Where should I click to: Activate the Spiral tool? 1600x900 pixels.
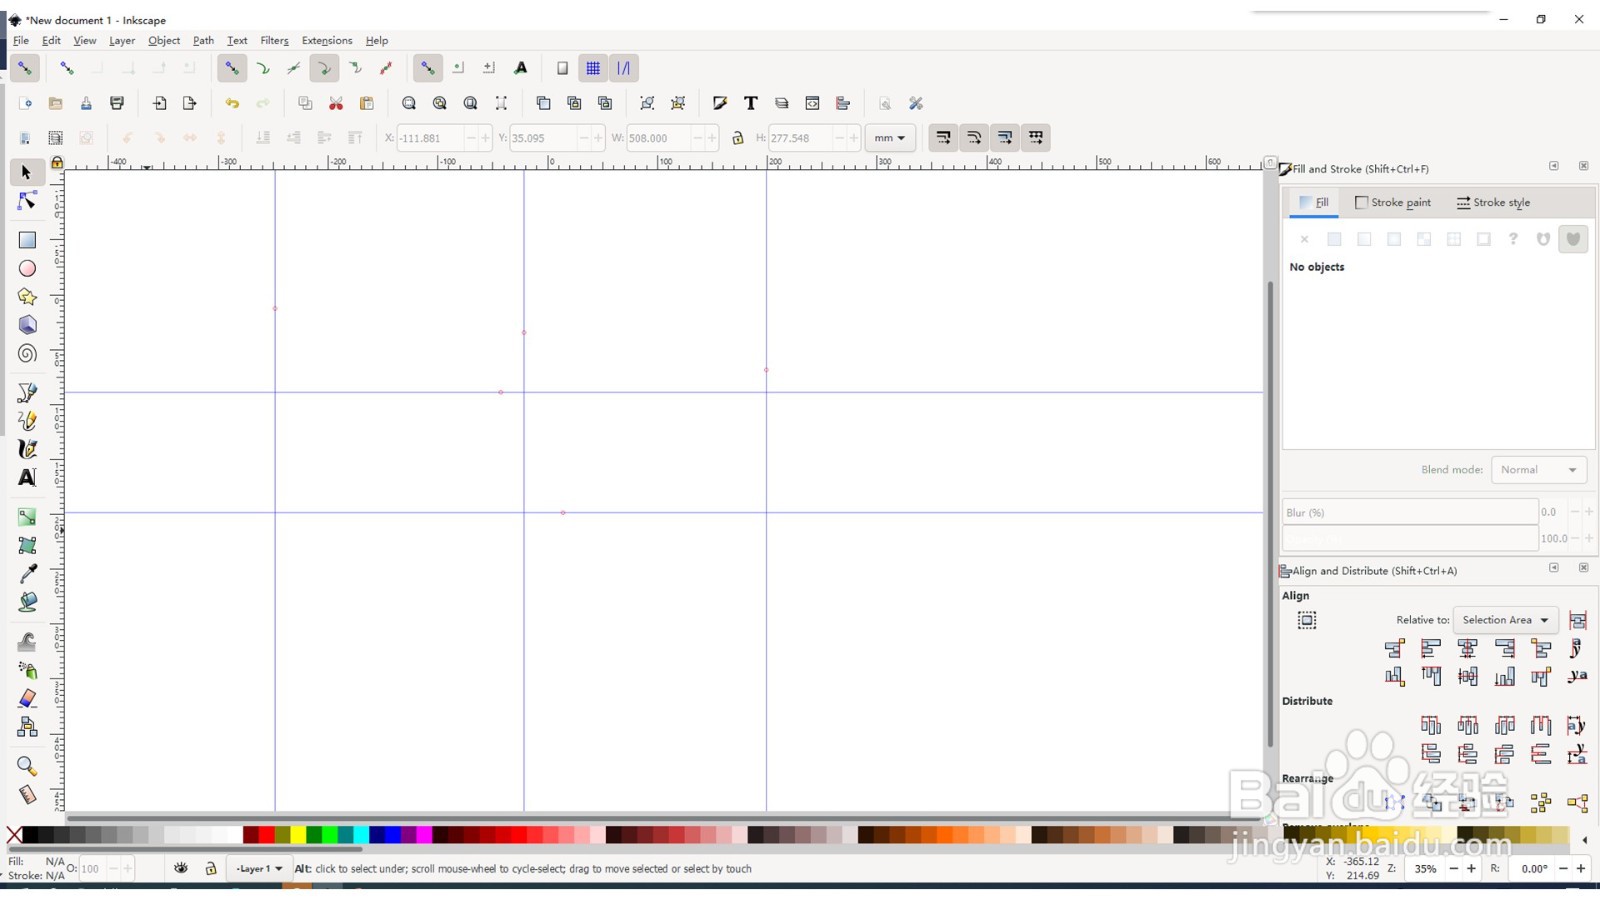coord(27,354)
